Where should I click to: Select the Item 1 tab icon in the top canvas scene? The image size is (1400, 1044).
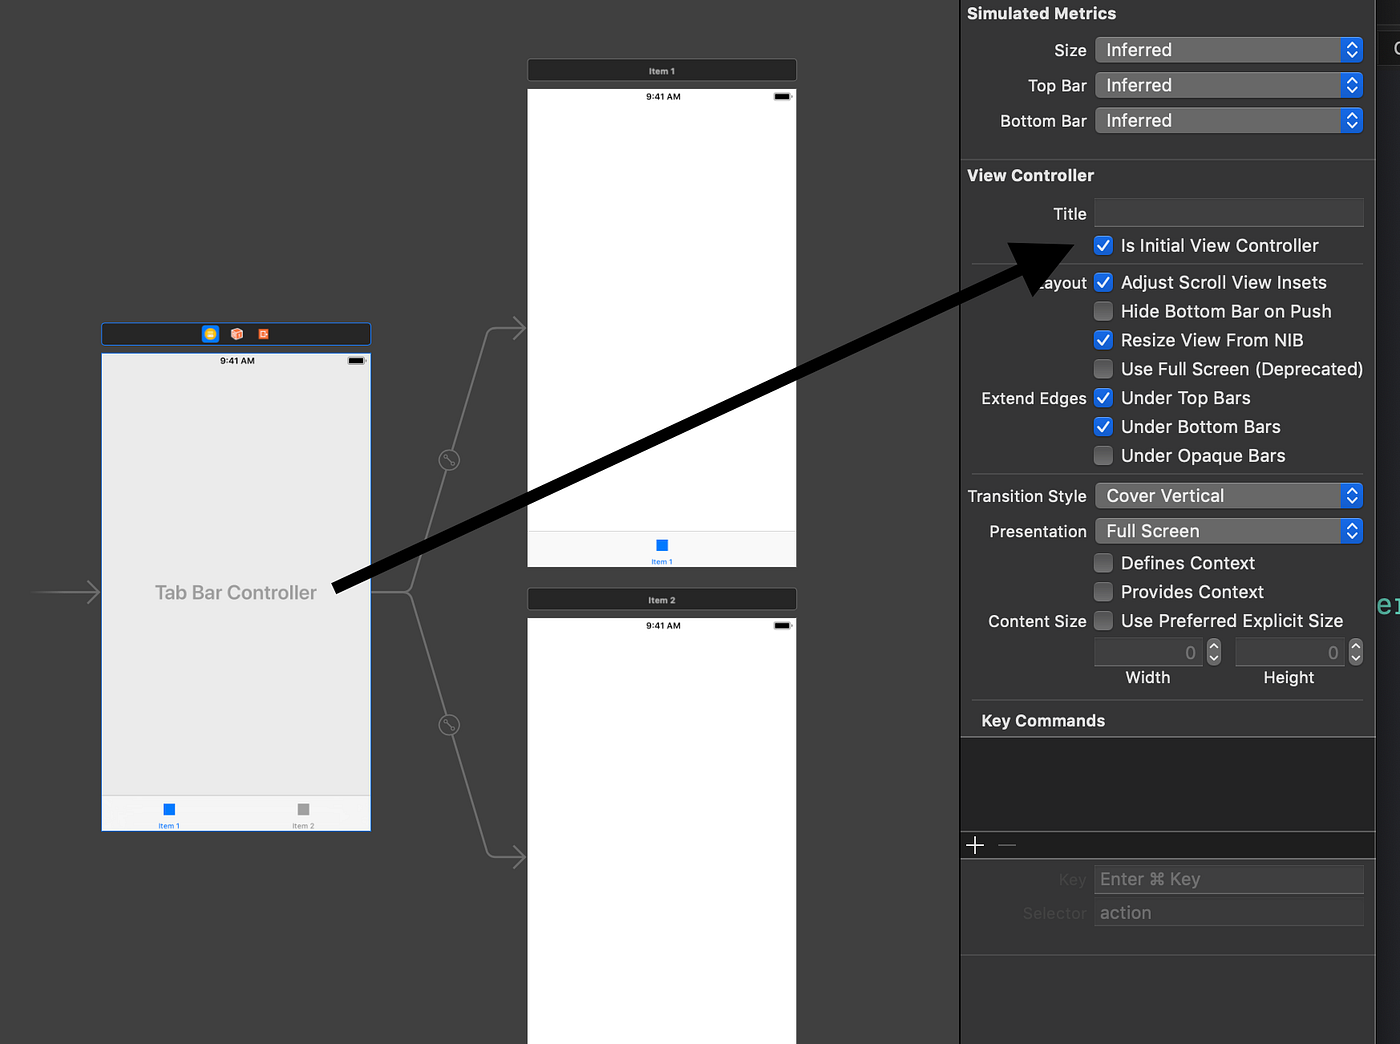click(x=661, y=546)
